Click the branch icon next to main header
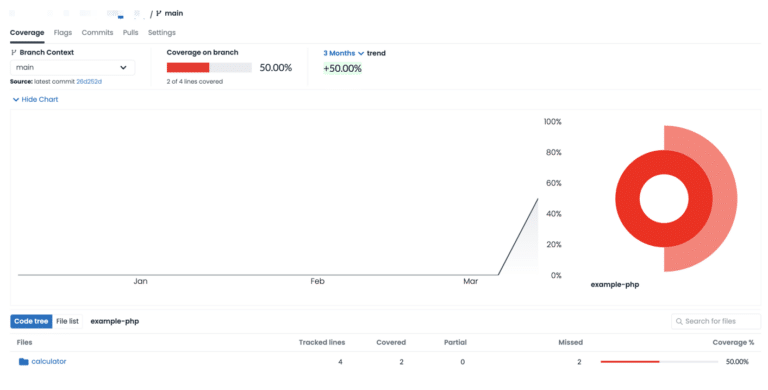 tap(159, 13)
